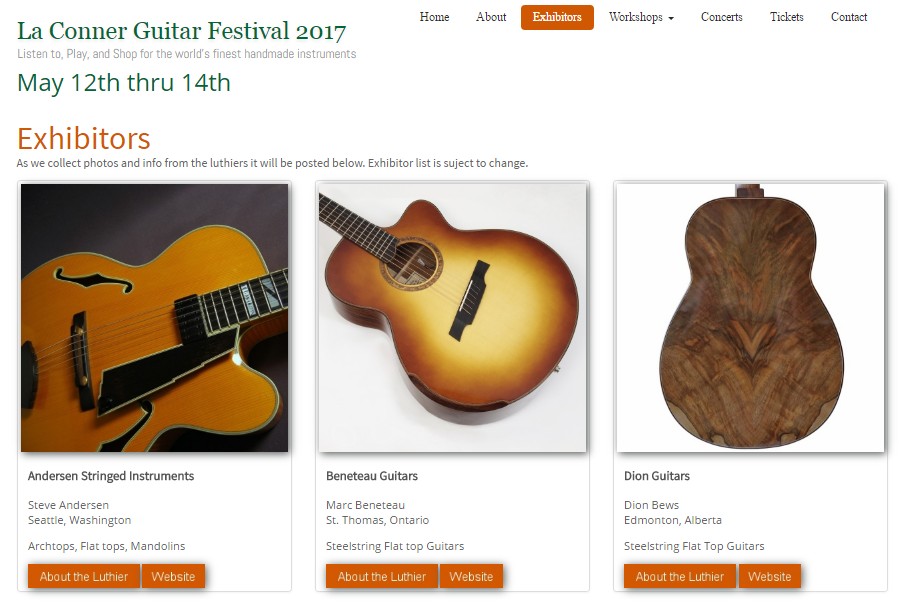The width and height of the screenshot is (905, 603).
Task: Select the Exhibitors tab
Action: pos(557,17)
